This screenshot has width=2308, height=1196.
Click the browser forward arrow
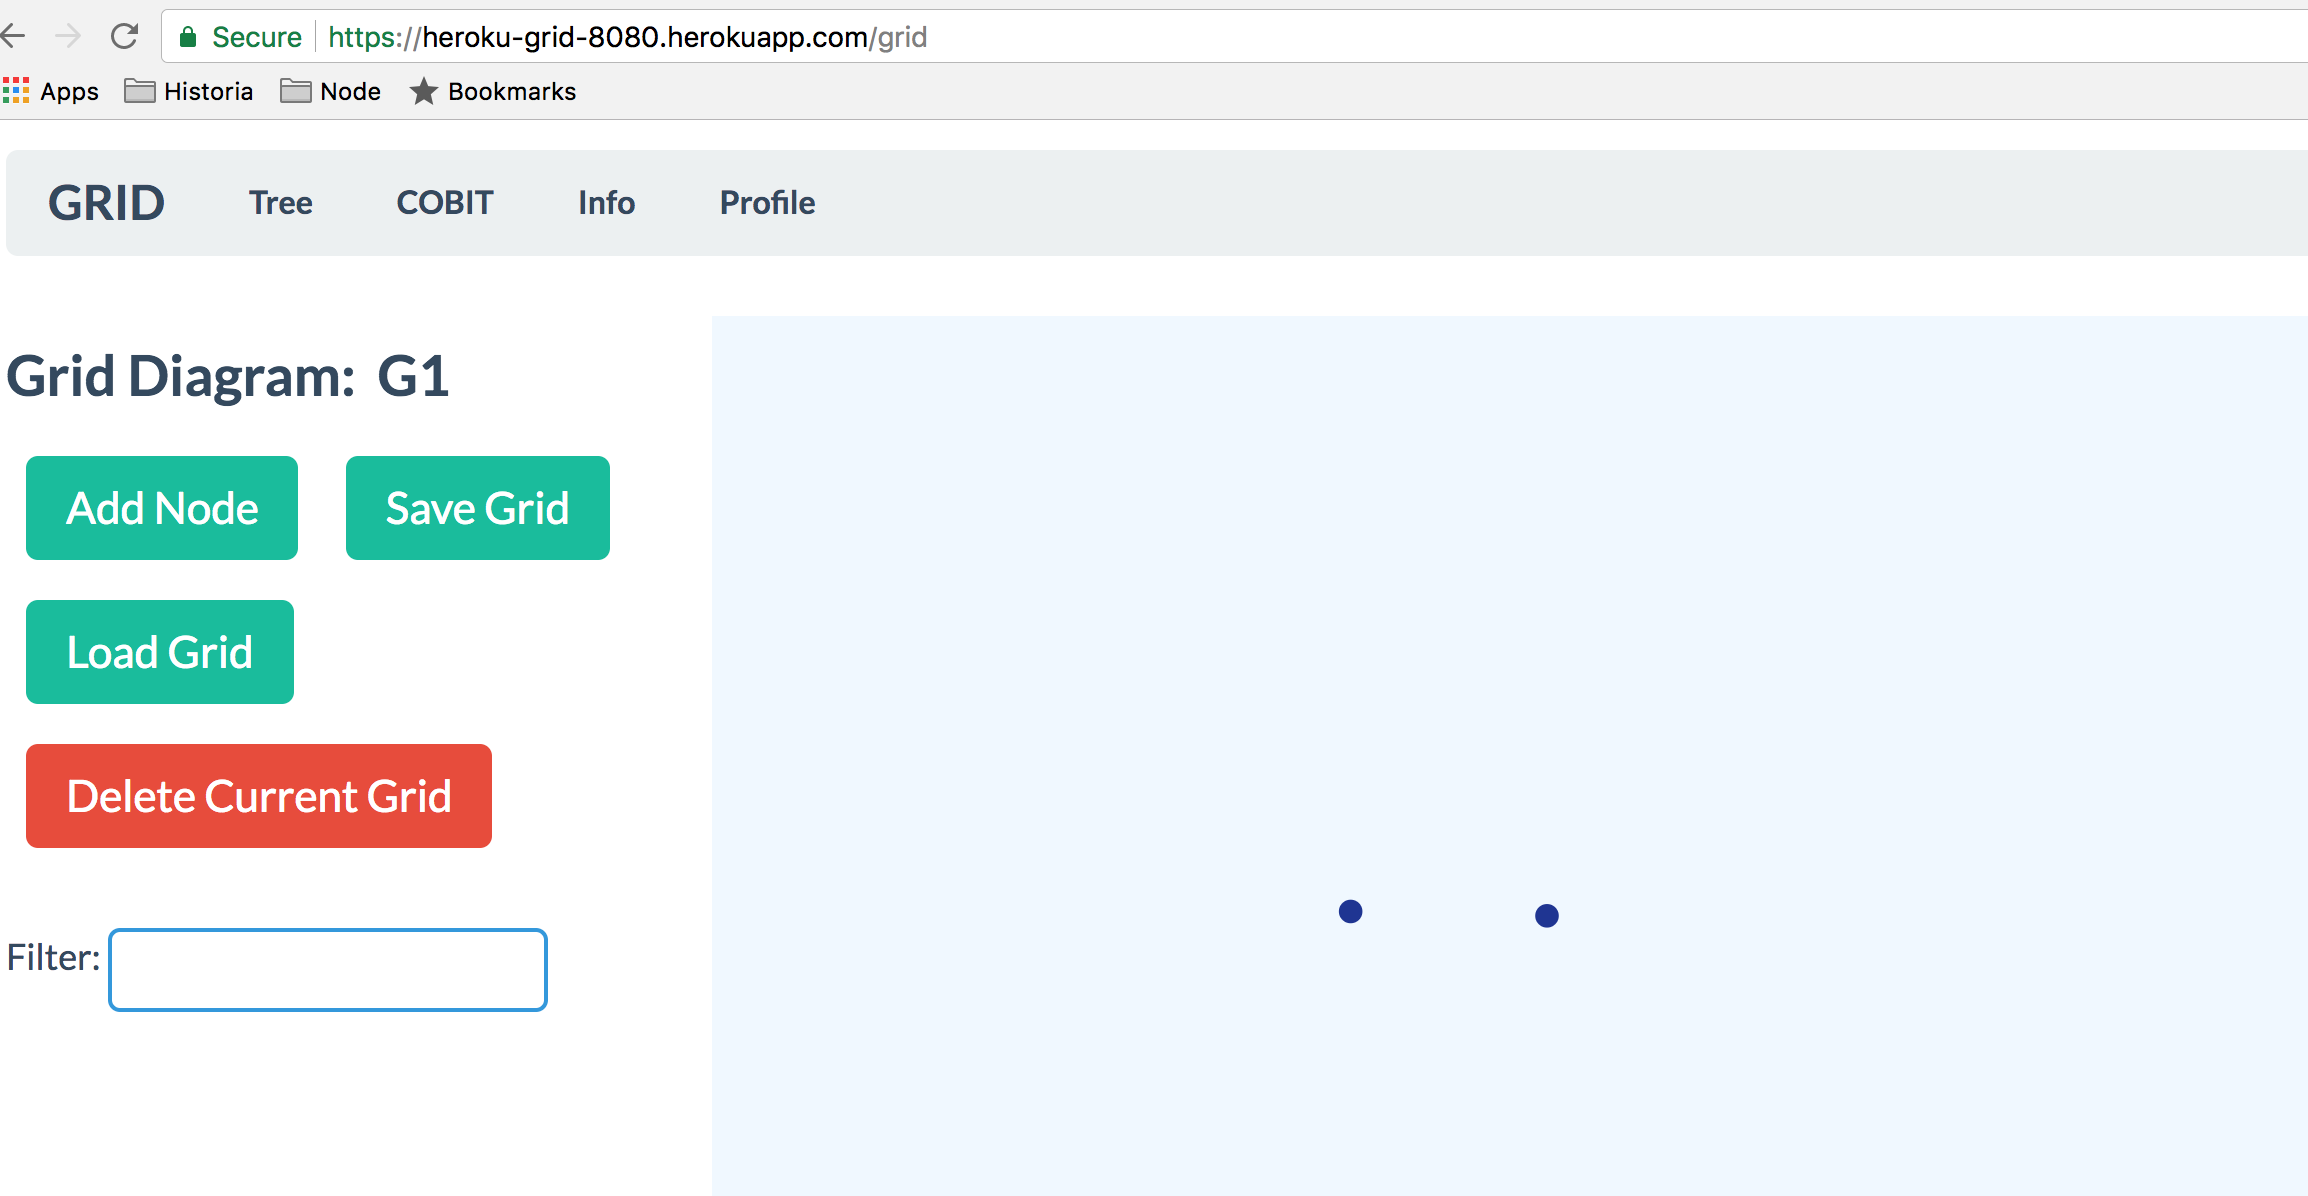coord(68,37)
